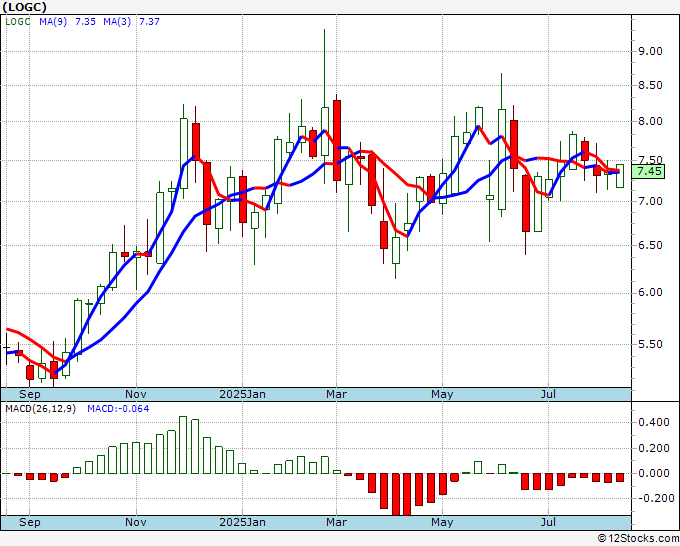This screenshot has height=546, width=680.
Task: Click the 8.50 price axis label
Action: [650, 85]
